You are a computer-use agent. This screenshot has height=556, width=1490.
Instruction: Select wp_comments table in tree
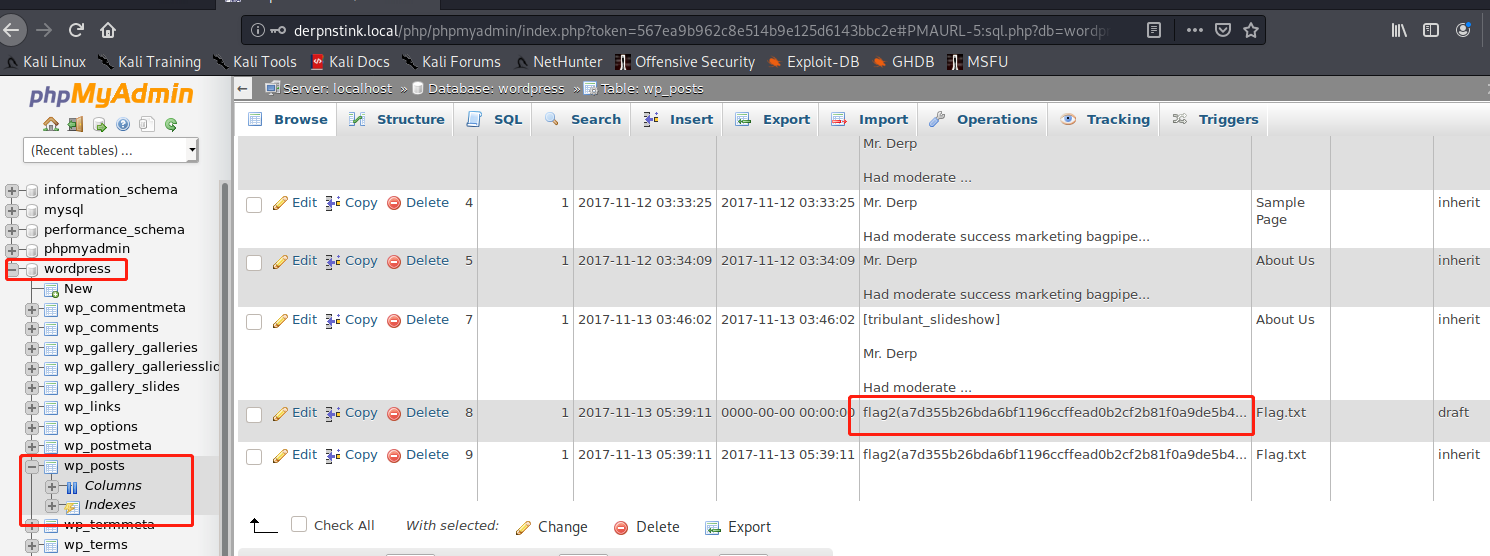pos(111,328)
